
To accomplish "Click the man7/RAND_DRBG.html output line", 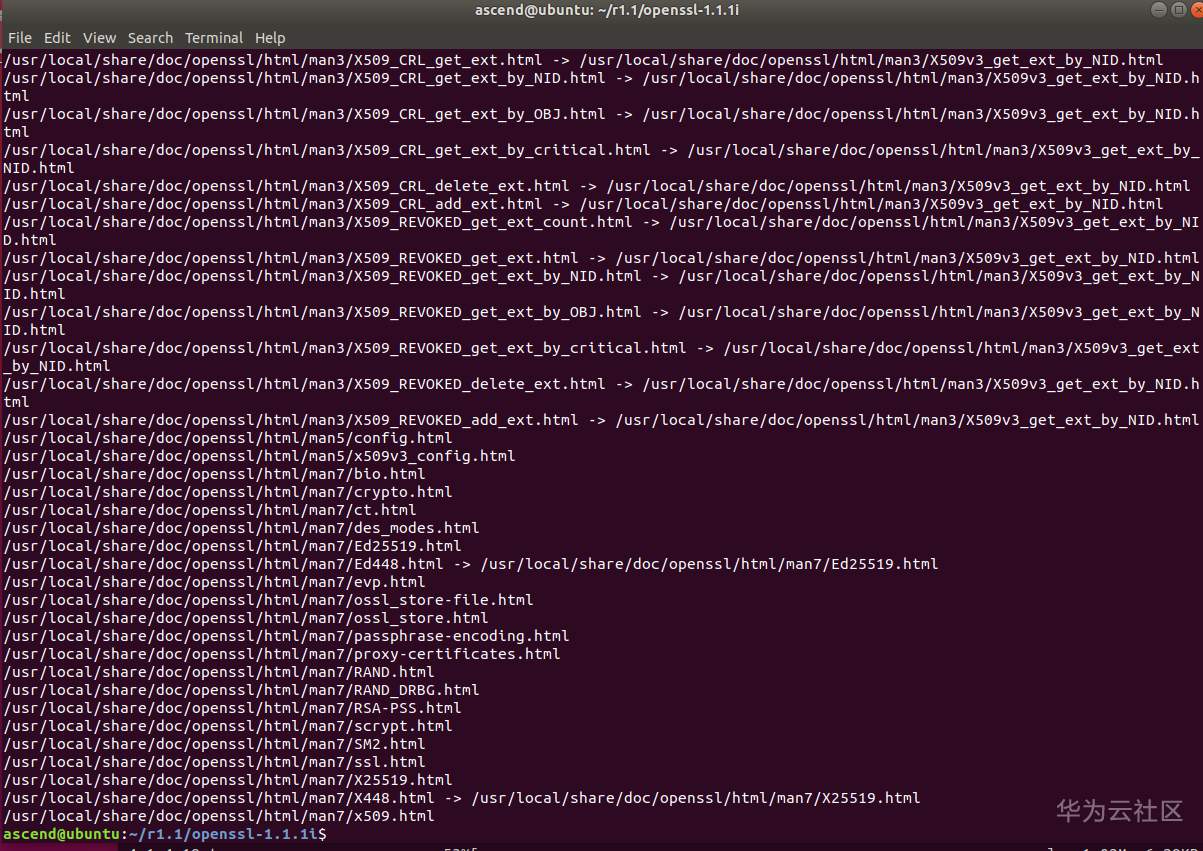I will pyautogui.click(x=241, y=690).
